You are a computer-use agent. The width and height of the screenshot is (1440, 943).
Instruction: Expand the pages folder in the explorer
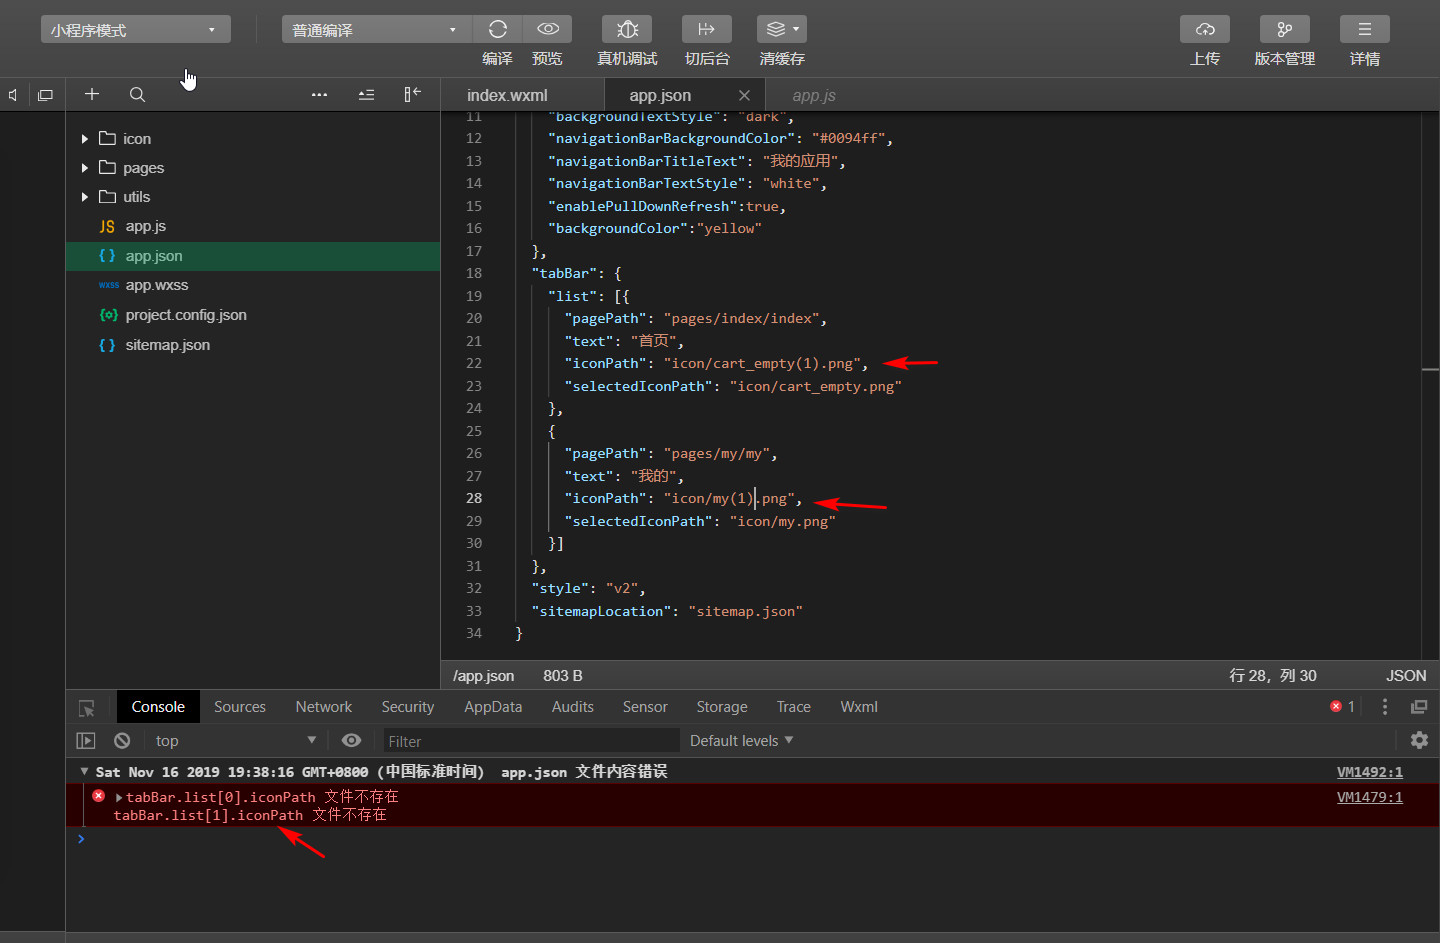84,167
